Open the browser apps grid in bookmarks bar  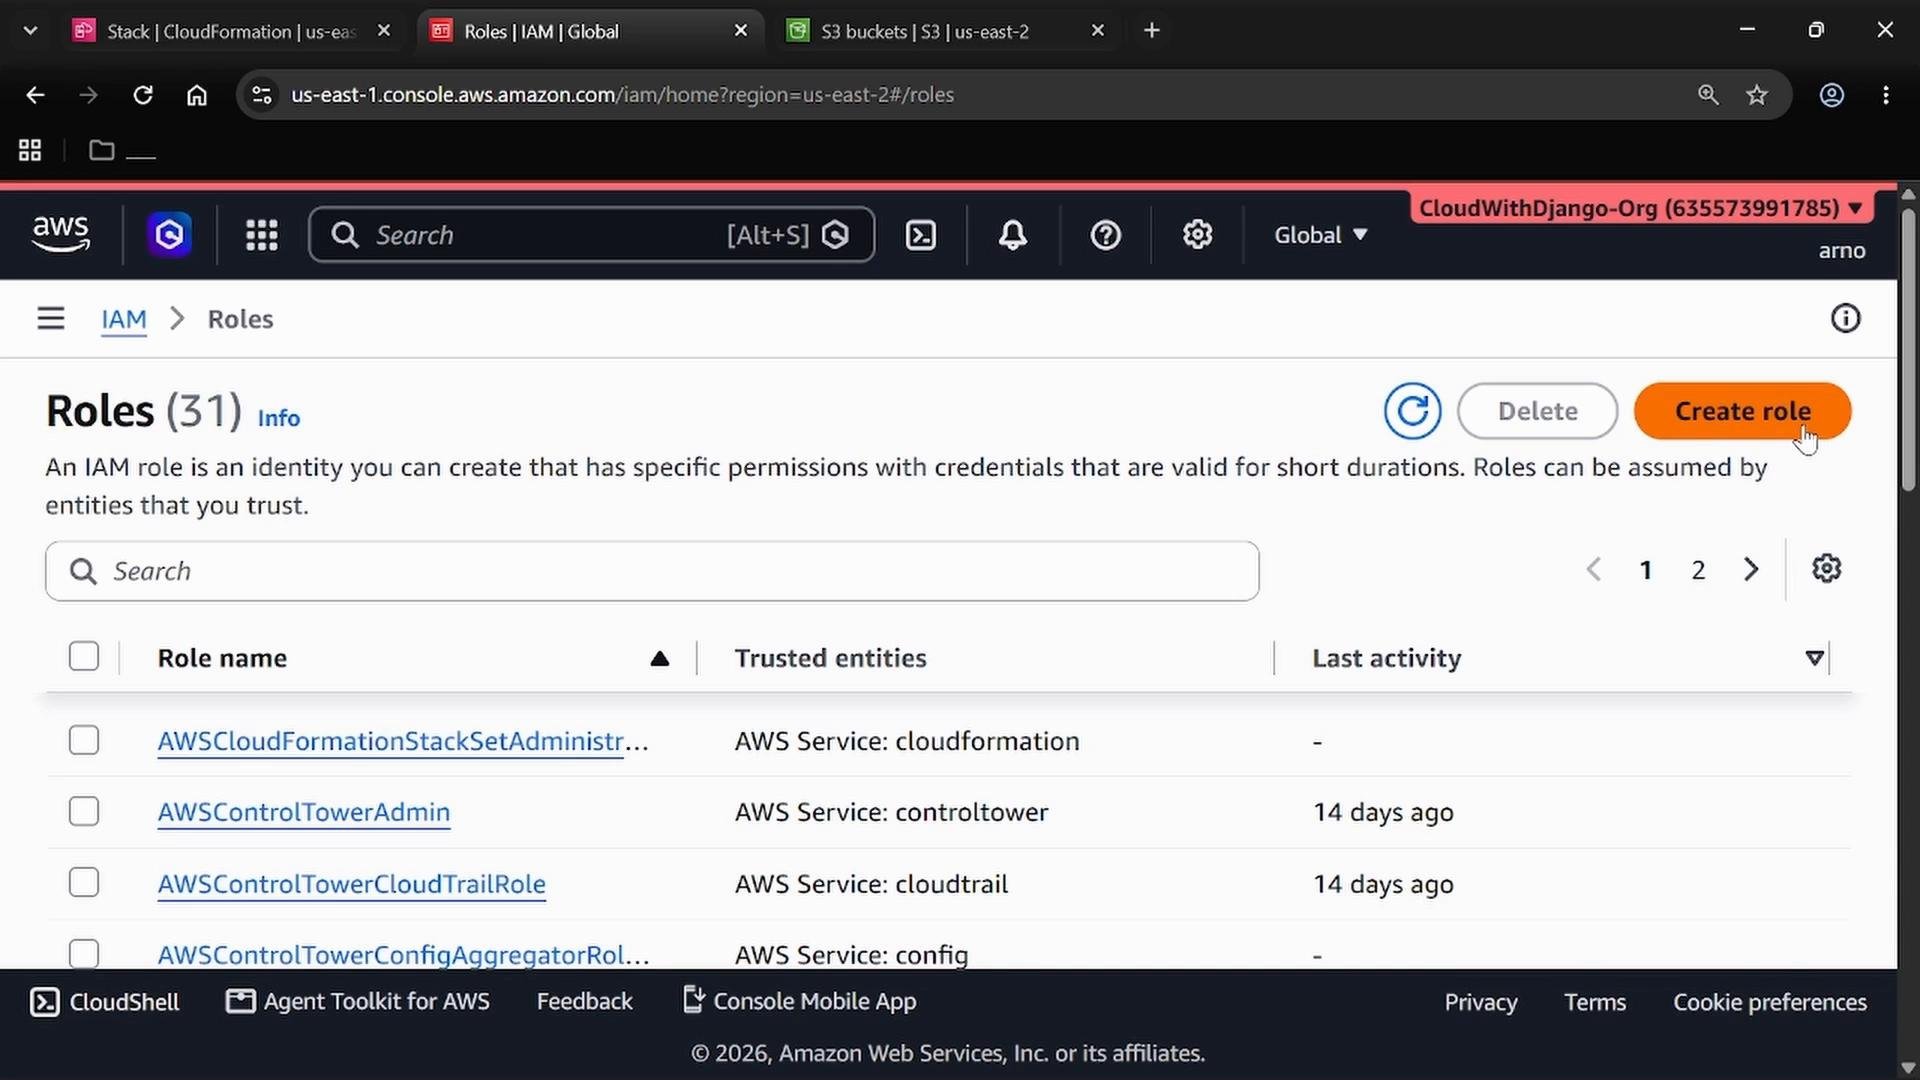[x=30, y=150]
